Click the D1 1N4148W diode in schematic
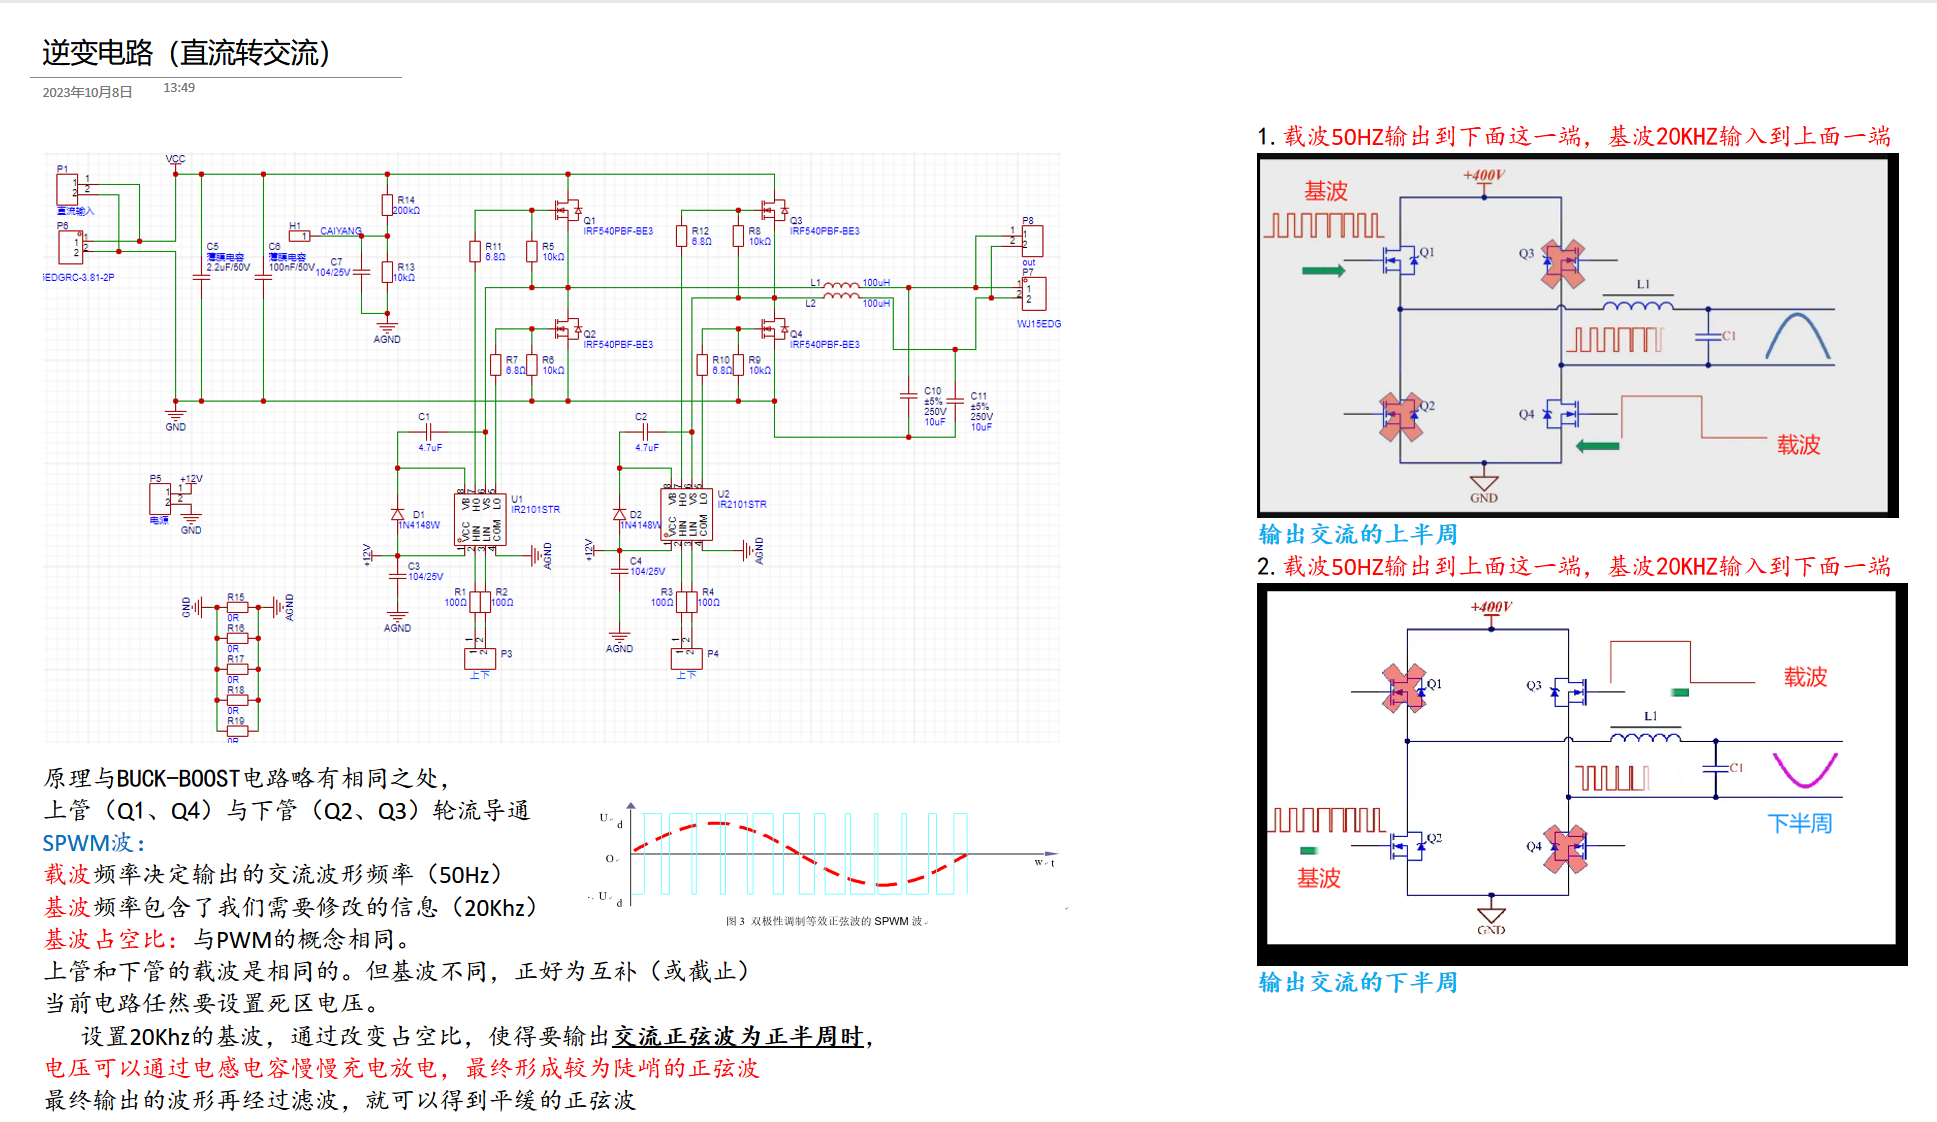Screen dimensions: 1937x1122 point(398,514)
